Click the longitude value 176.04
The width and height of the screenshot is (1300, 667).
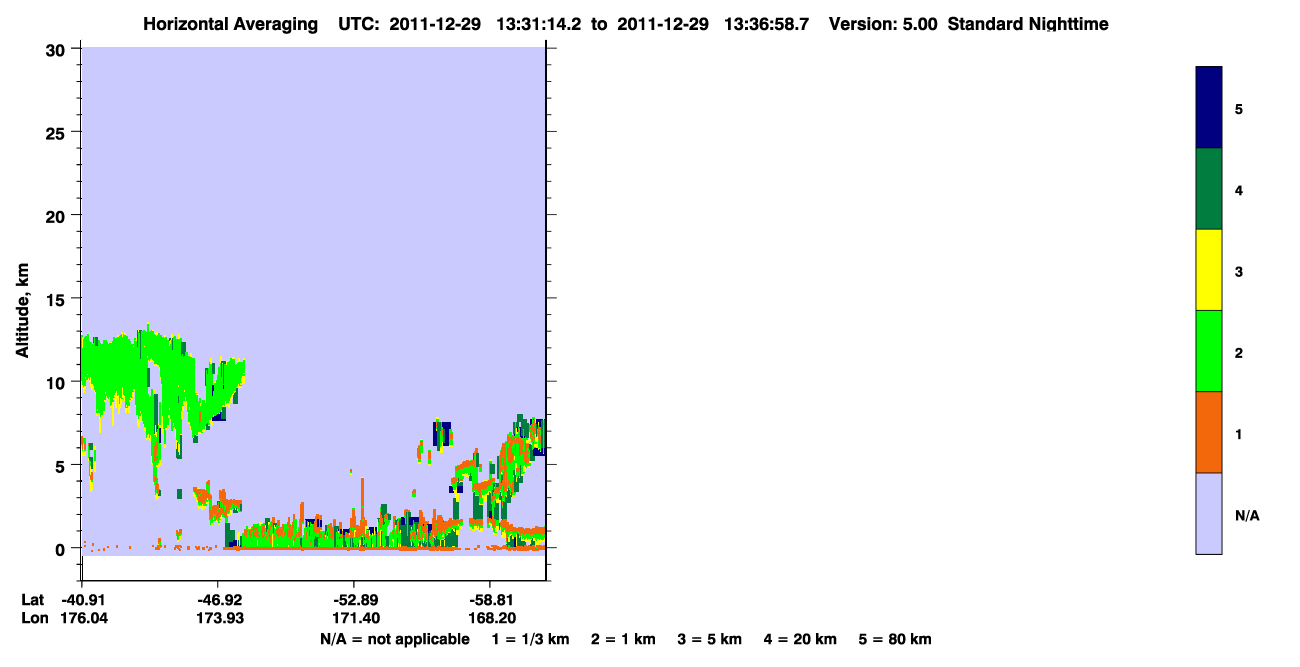[83, 619]
